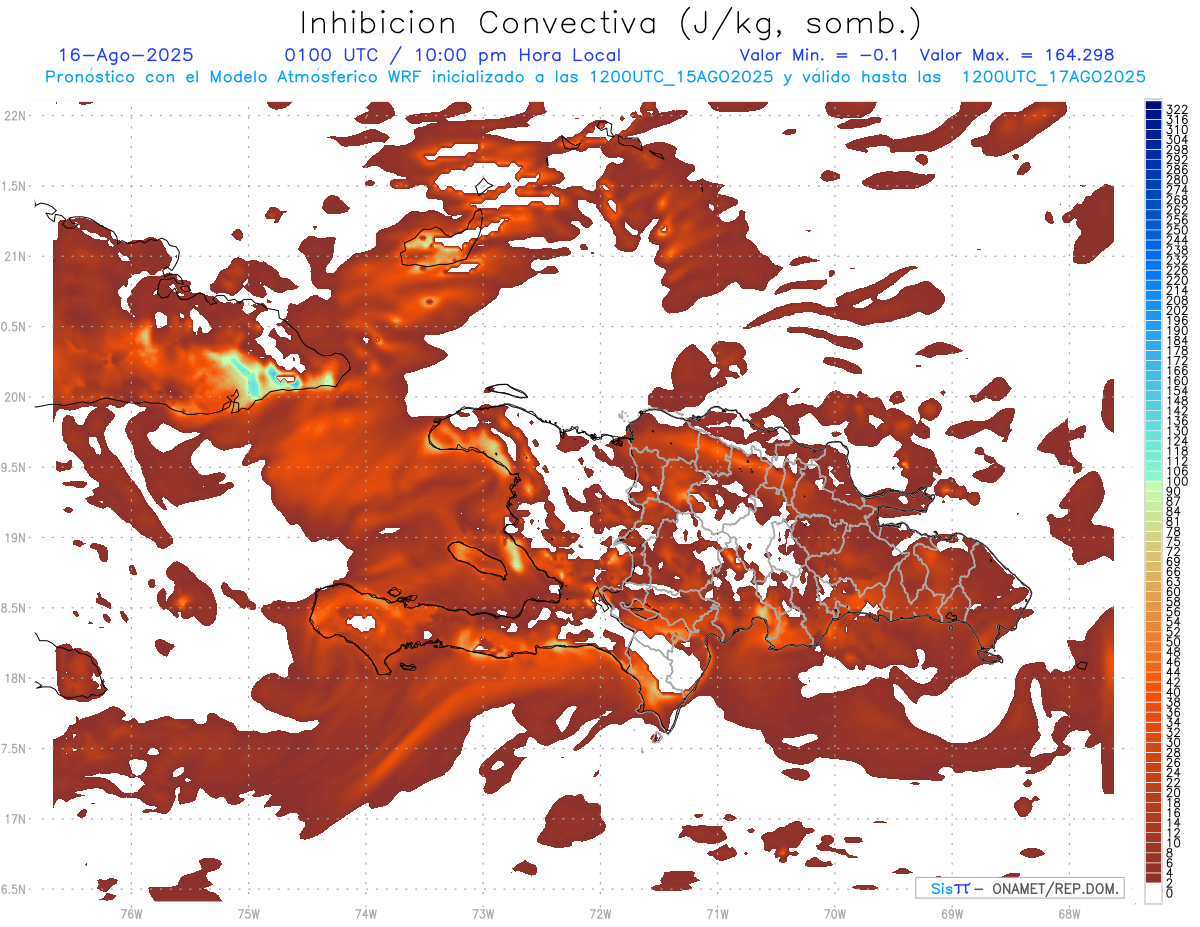Click the '20N' latitude label
1200x927 pixels.
click(17, 397)
